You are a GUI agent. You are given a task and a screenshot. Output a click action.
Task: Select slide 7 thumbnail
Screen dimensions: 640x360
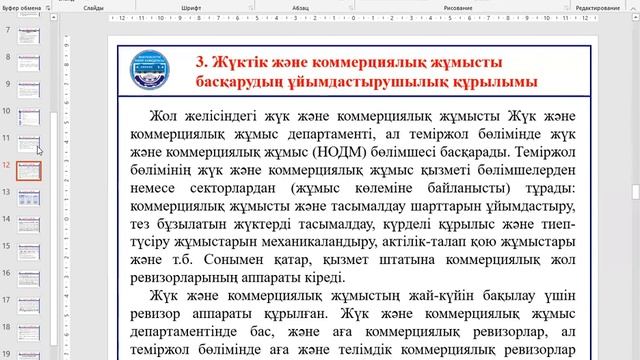pyautogui.click(x=29, y=36)
